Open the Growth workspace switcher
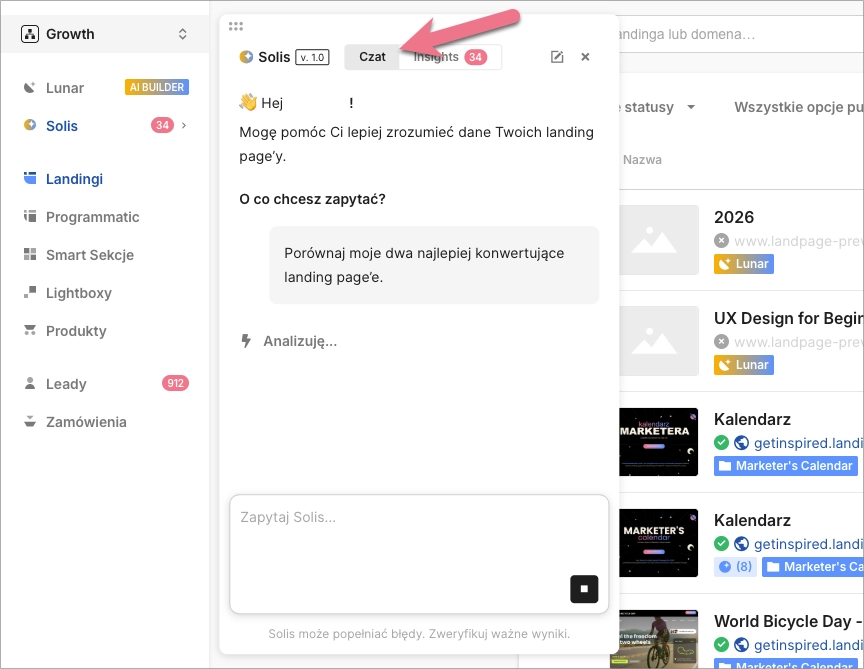Image resolution: width=864 pixels, height=669 pixels. [x=104, y=34]
